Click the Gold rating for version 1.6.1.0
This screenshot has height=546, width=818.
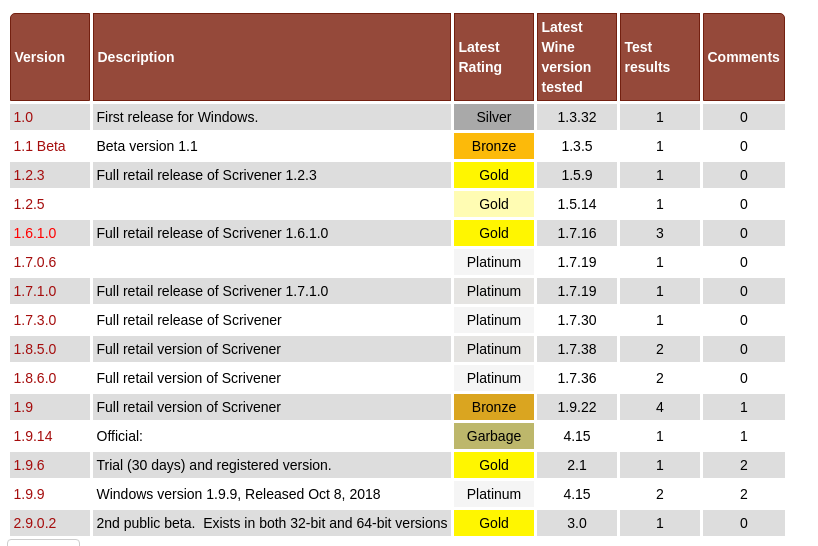point(494,233)
